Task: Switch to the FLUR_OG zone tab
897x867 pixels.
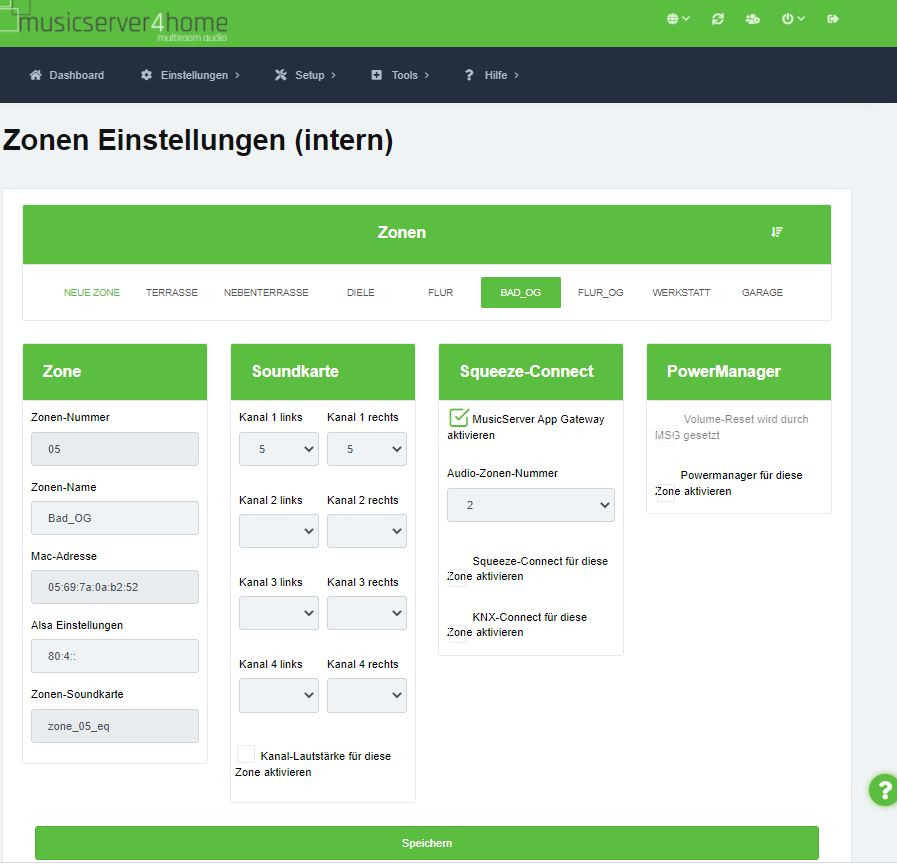Action: tap(601, 292)
